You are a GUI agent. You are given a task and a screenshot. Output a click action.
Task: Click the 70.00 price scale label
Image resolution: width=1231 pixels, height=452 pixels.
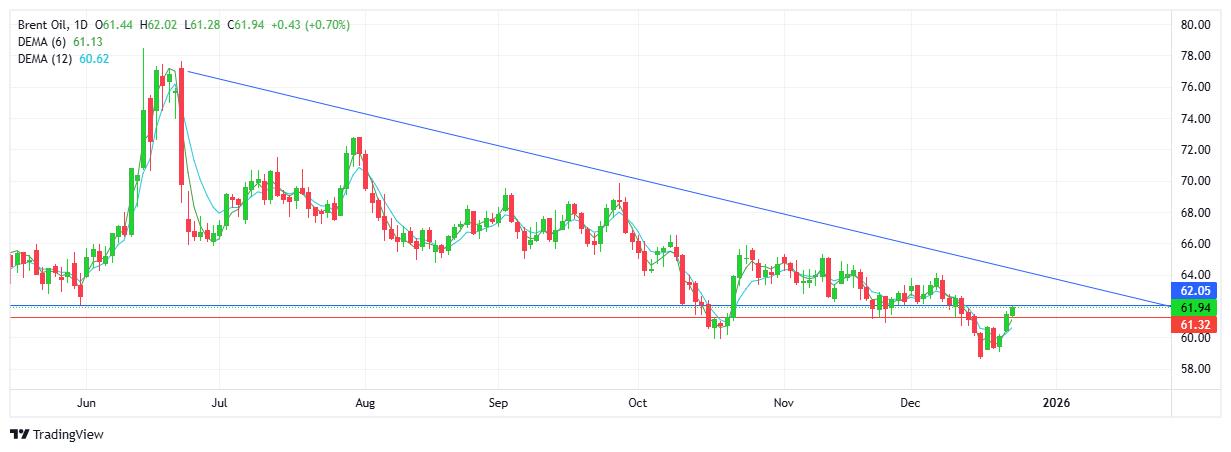click(1196, 181)
